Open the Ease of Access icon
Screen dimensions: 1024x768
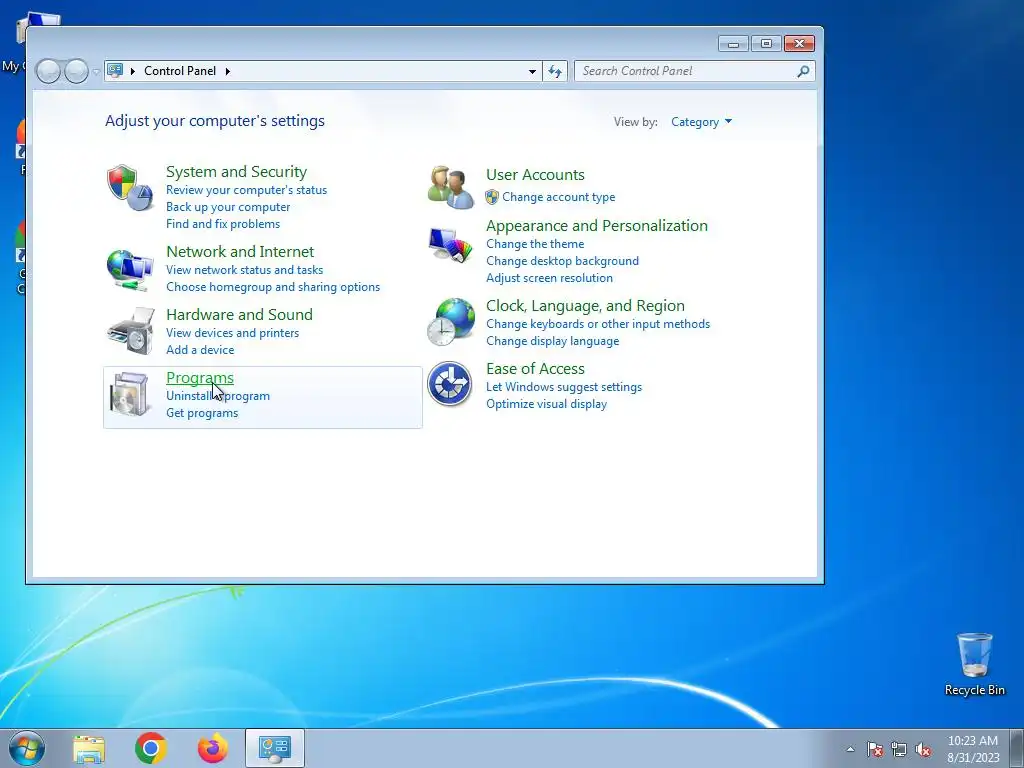pos(449,384)
